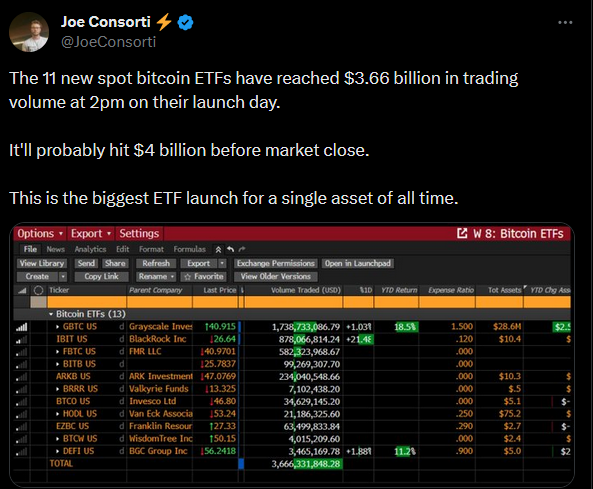
Task: Expand the FBTC US row arrow
Action: (57, 352)
